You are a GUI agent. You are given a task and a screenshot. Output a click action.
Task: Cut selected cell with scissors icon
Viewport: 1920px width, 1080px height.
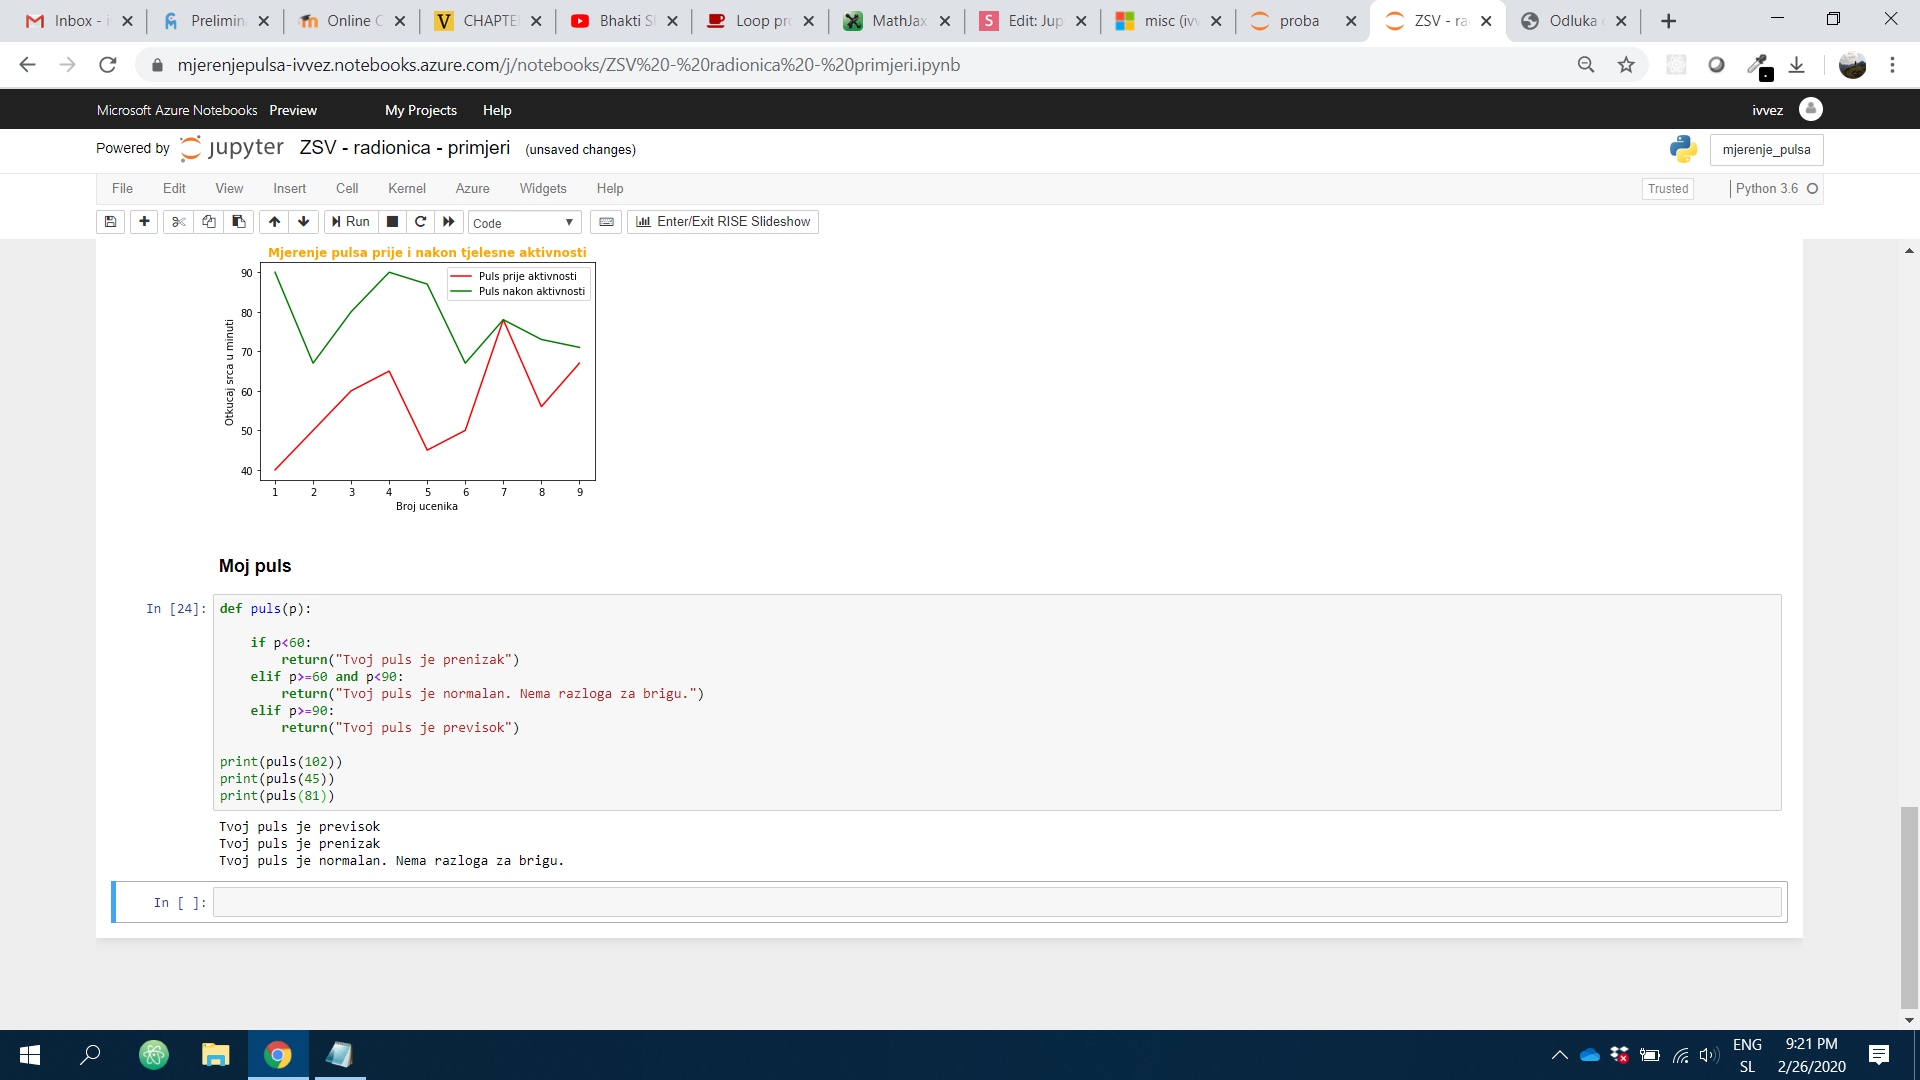click(179, 222)
